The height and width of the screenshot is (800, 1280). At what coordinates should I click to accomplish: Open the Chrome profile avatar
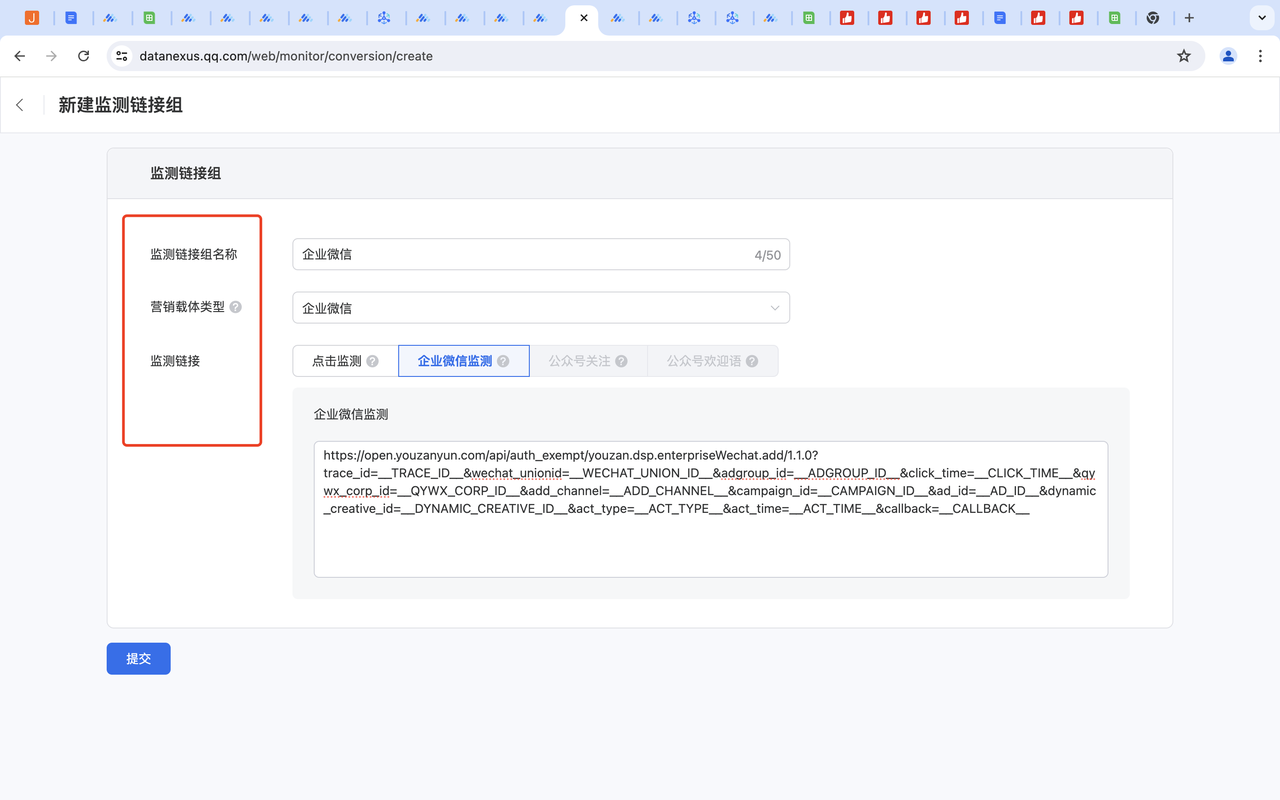pos(1228,56)
